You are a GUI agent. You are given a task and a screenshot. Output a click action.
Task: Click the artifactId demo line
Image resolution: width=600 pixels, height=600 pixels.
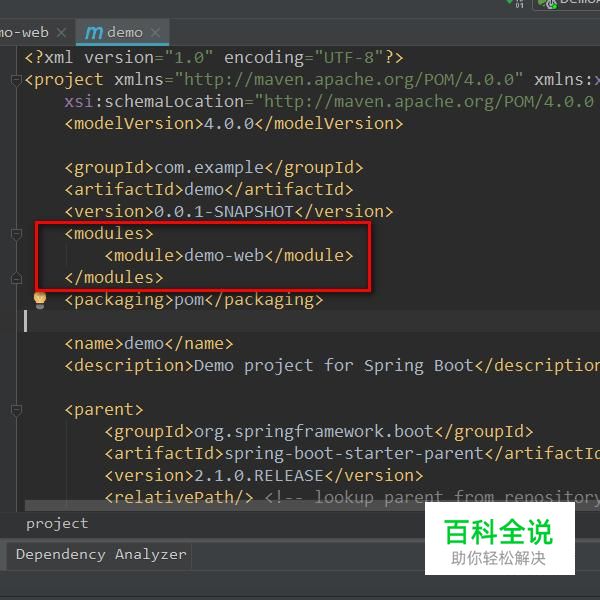(209, 189)
